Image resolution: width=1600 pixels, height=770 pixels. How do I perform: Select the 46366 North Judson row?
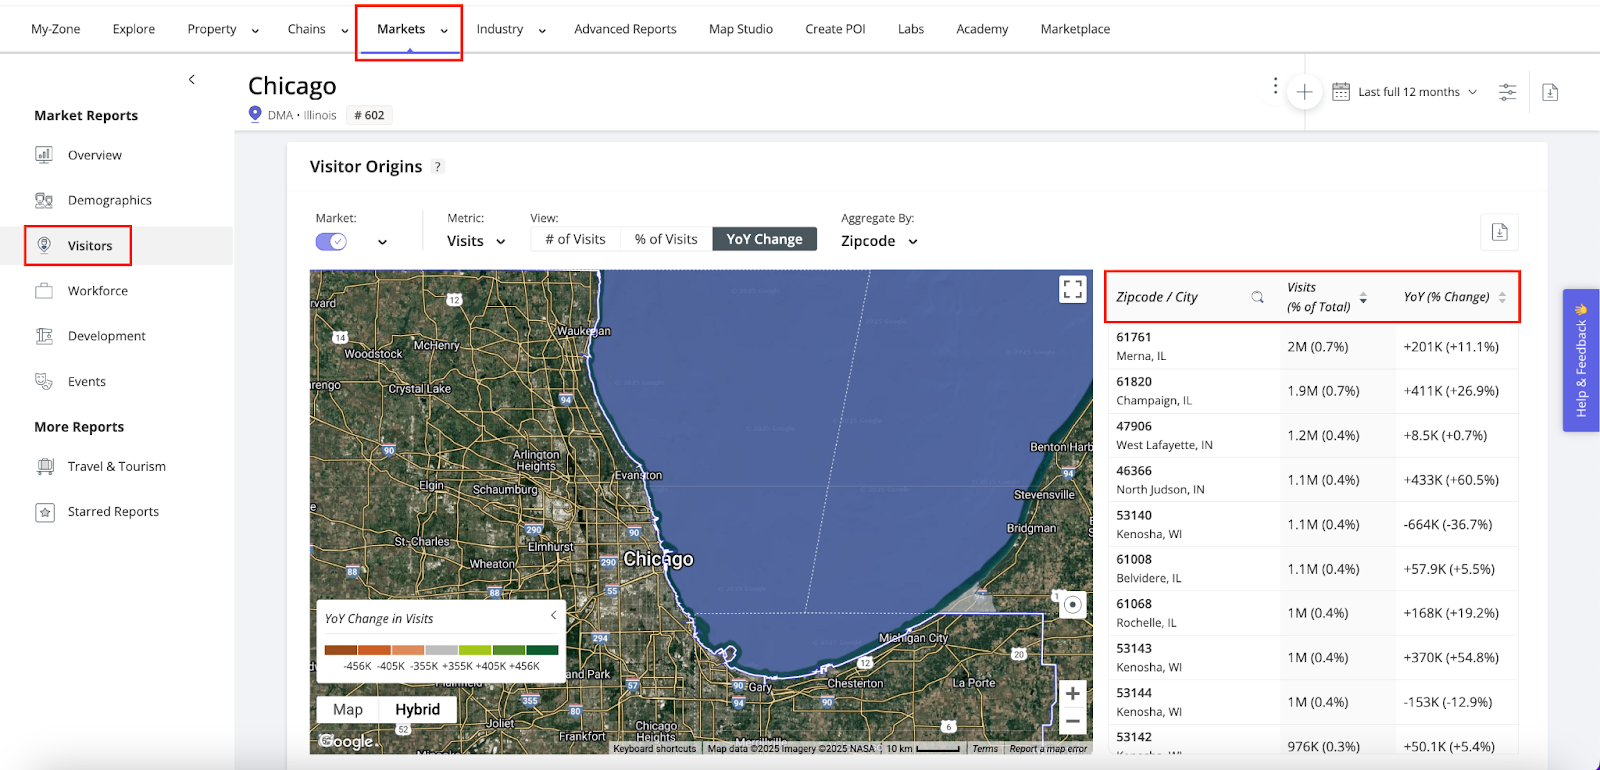click(1311, 480)
